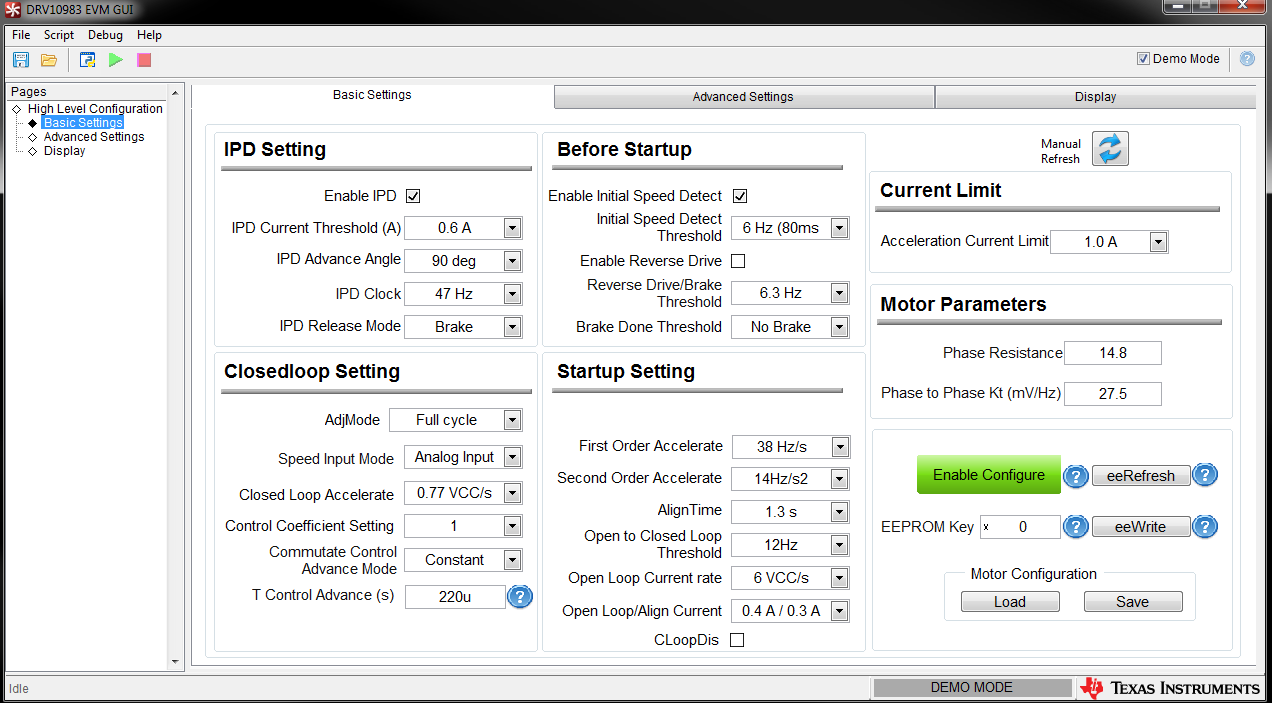Open help icon beside eeRefresh button
Viewport: 1272px width, 703px height.
(1205, 475)
